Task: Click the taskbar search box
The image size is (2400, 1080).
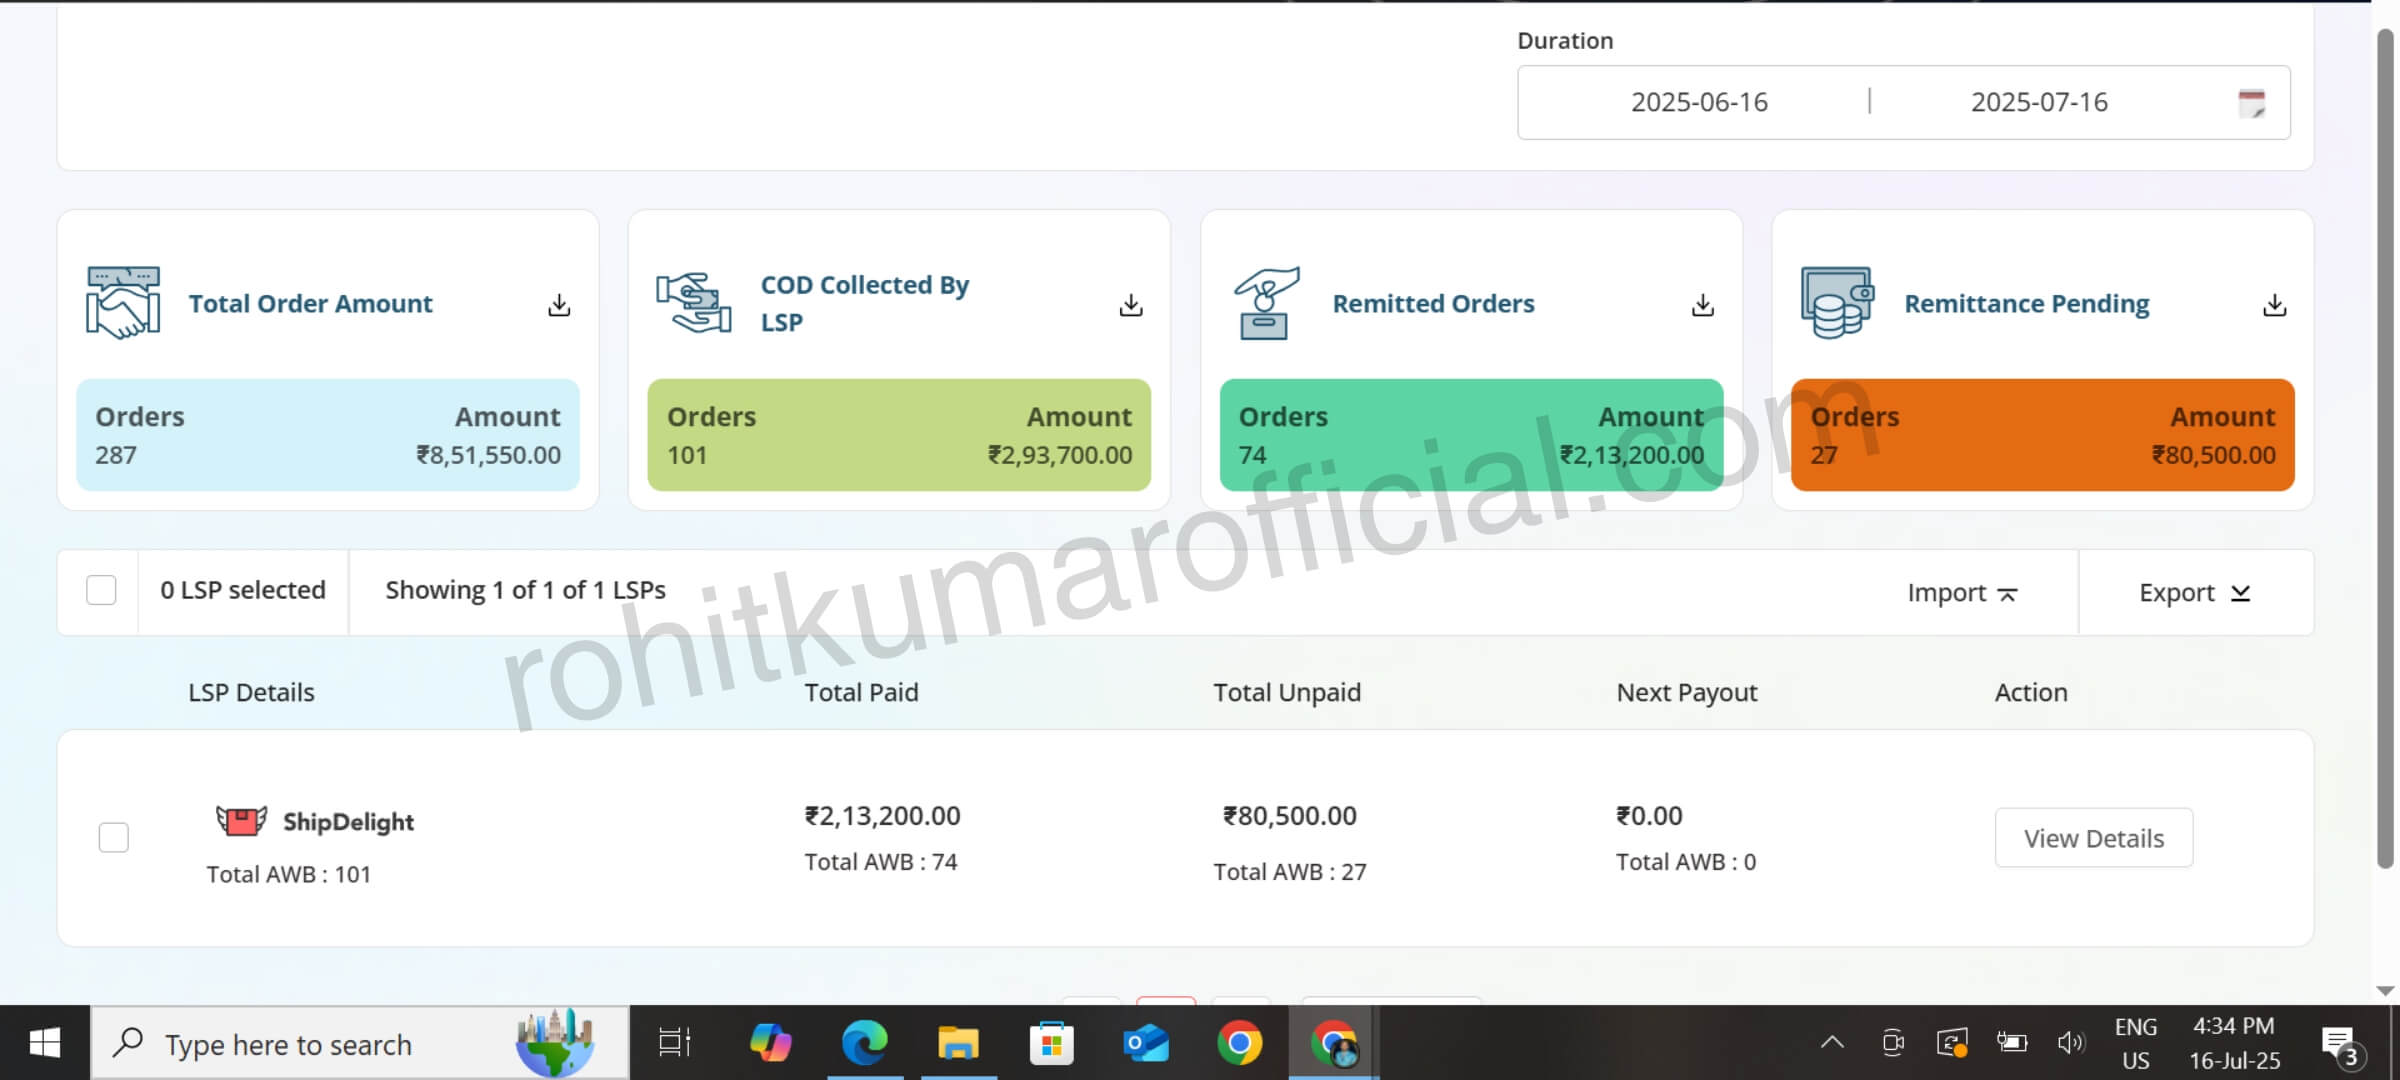Action: (x=360, y=1043)
